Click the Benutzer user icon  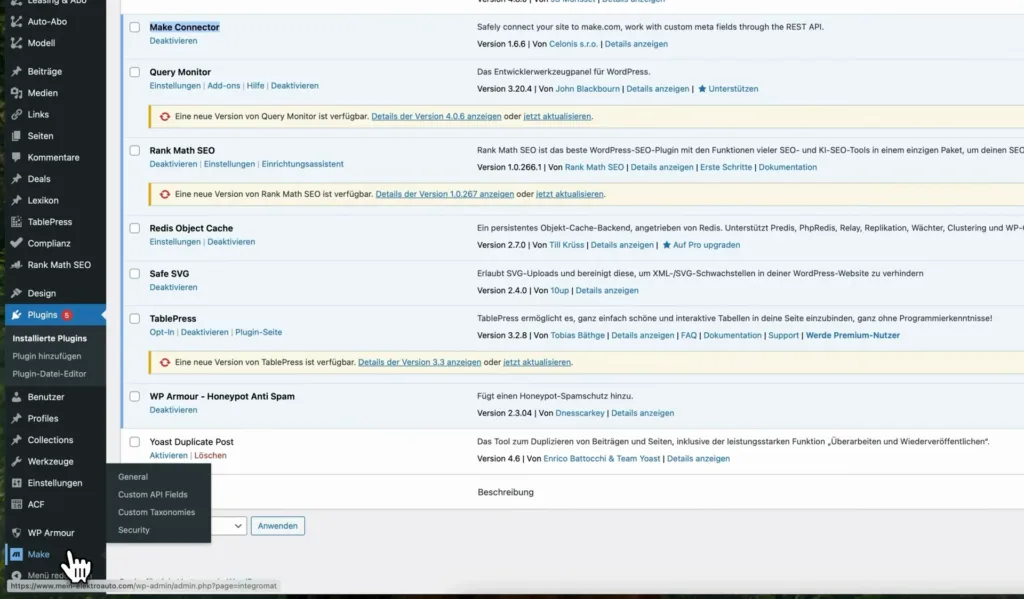click(x=16, y=397)
